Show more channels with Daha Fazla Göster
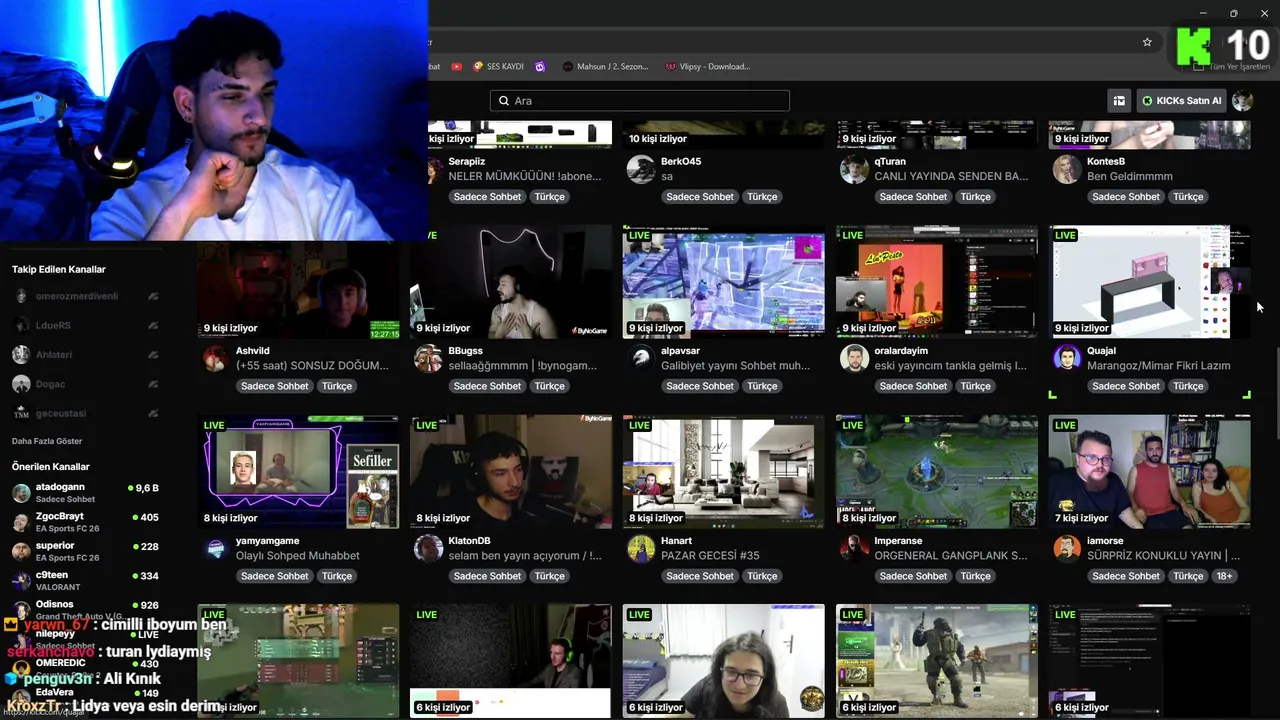The height and width of the screenshot is (720, 1280). point(47,441)
